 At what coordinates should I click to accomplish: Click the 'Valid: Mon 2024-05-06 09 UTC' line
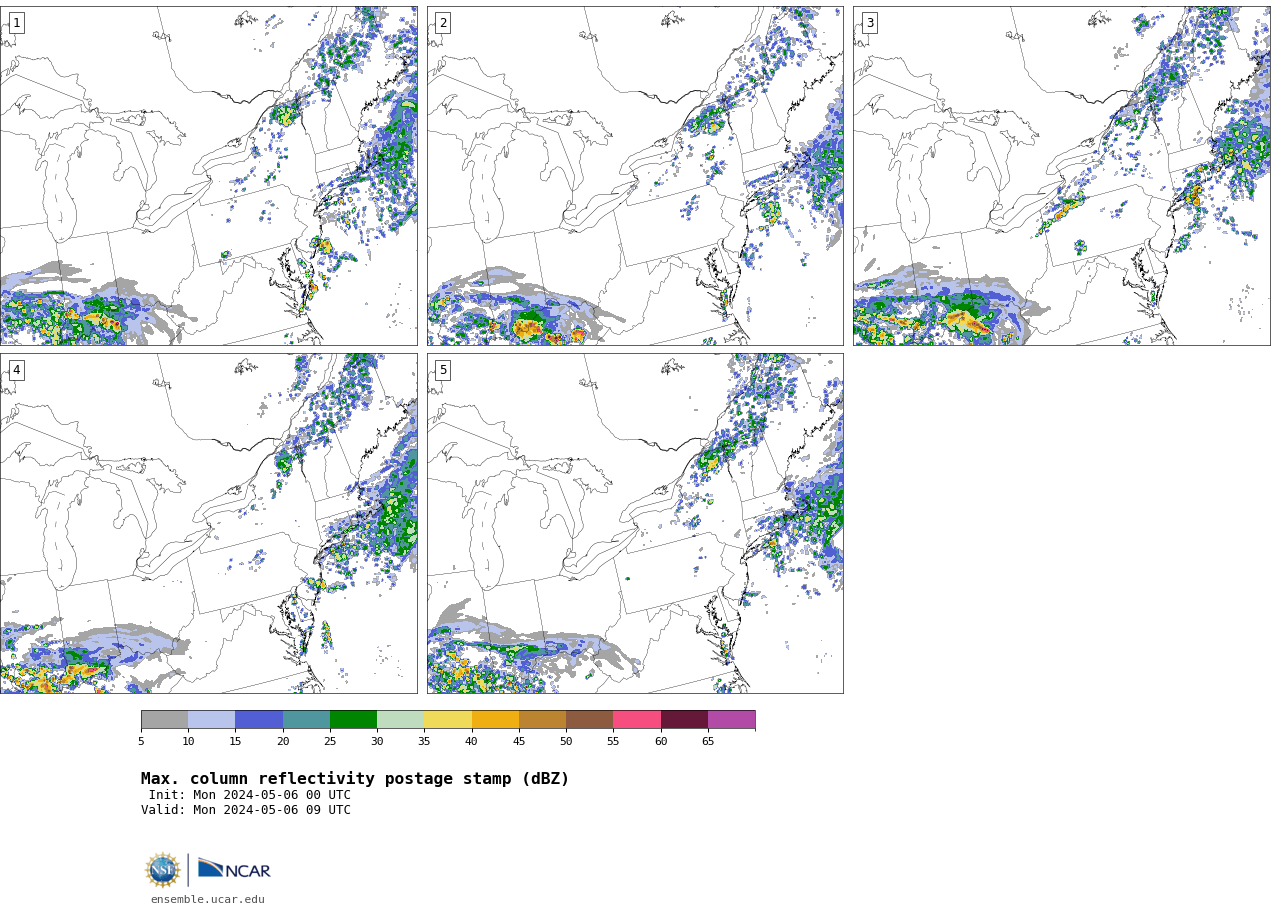point(246,810)
